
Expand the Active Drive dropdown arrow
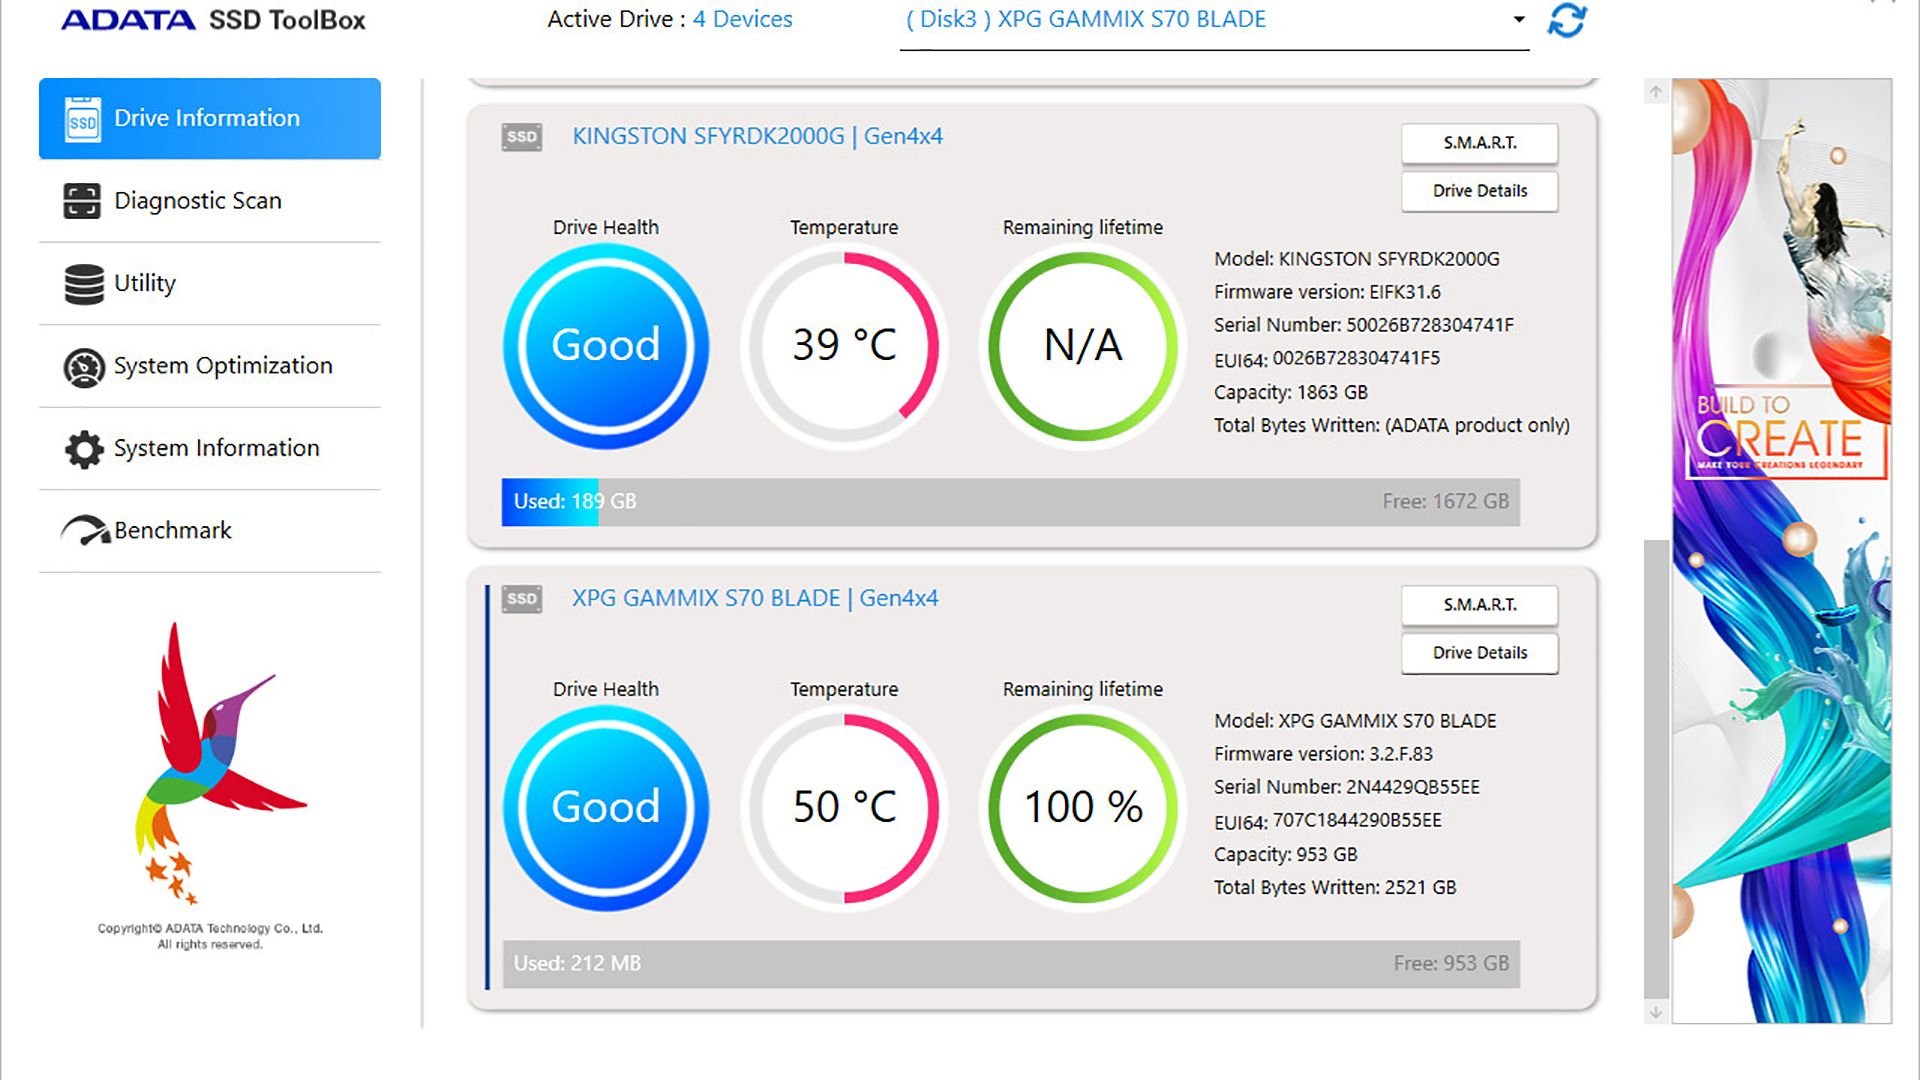pyautogui.click(x=1518, y=20)
